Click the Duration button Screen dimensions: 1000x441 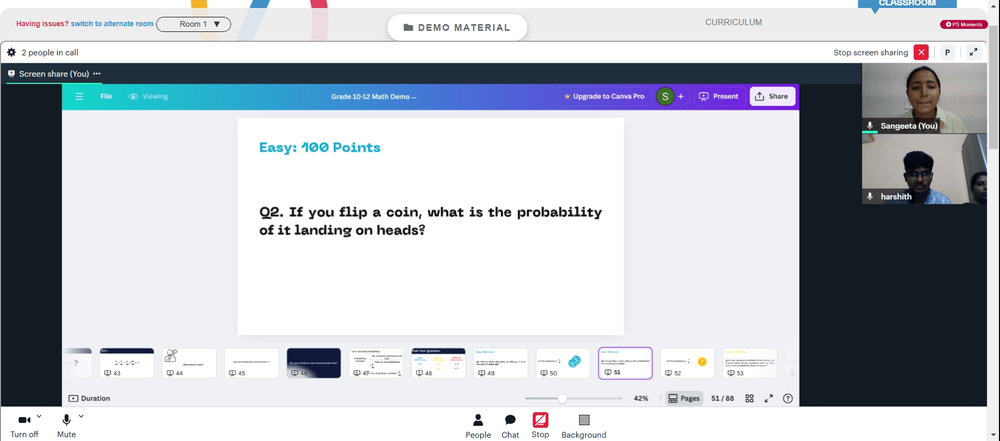pos(89,398)
